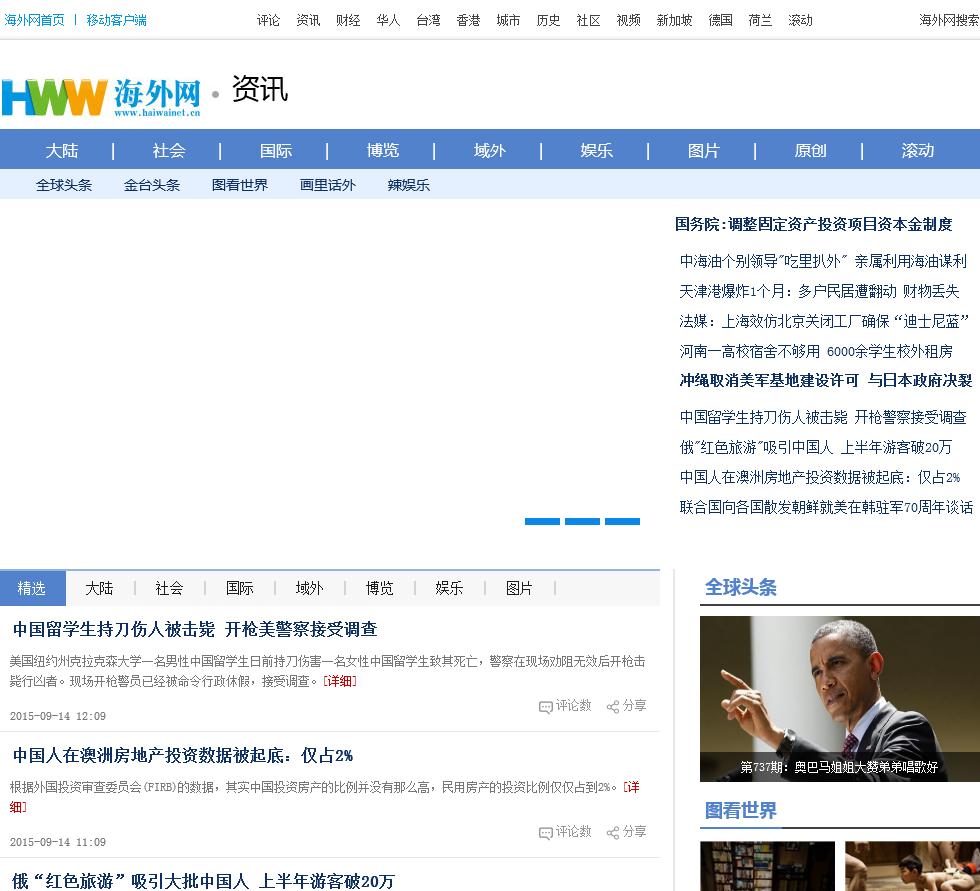Open 联合国向各国散发朝鲜 news link

click(826, 507)
